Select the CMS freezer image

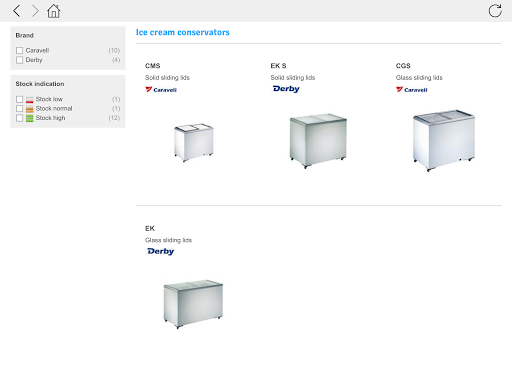194,142
